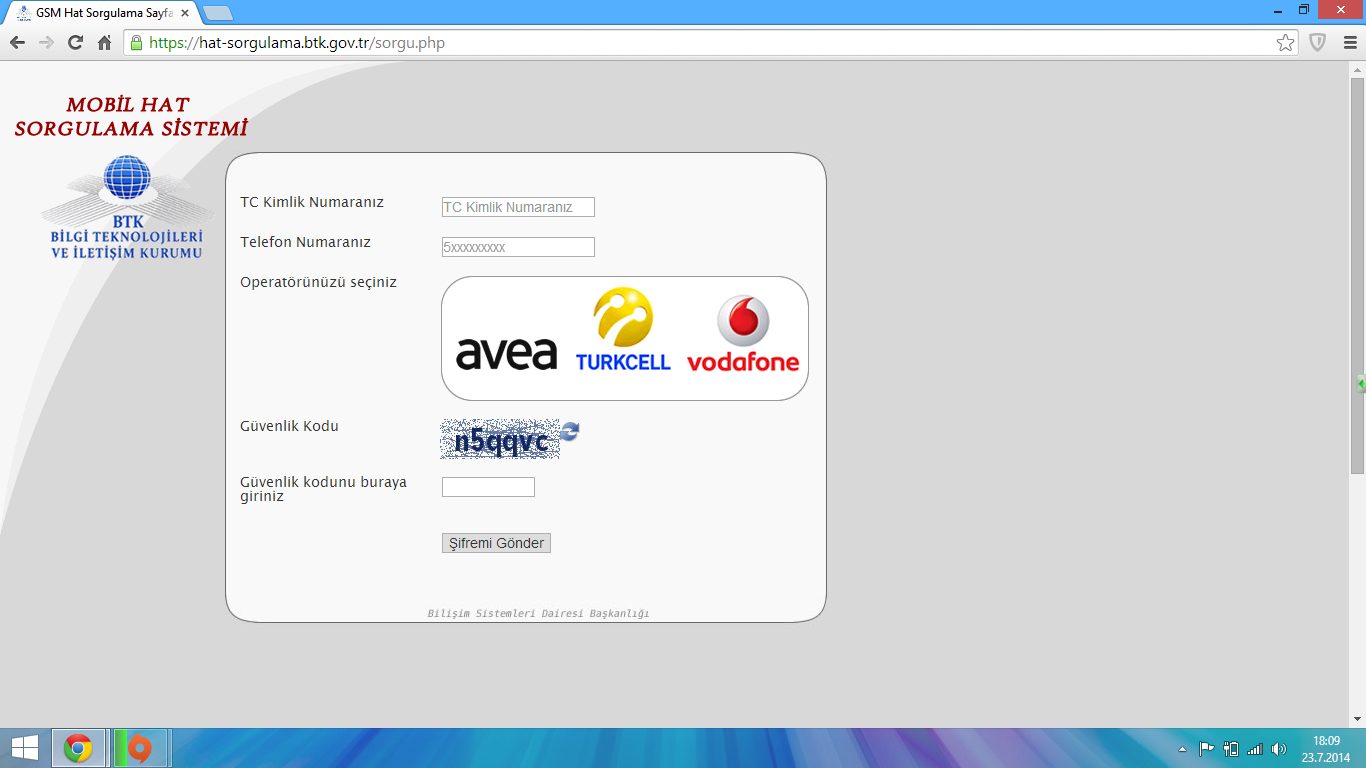Click the battery power tray icon
Image resolution: width=1366 pixels, height=768 pixels.
(x=1231, y=748)
